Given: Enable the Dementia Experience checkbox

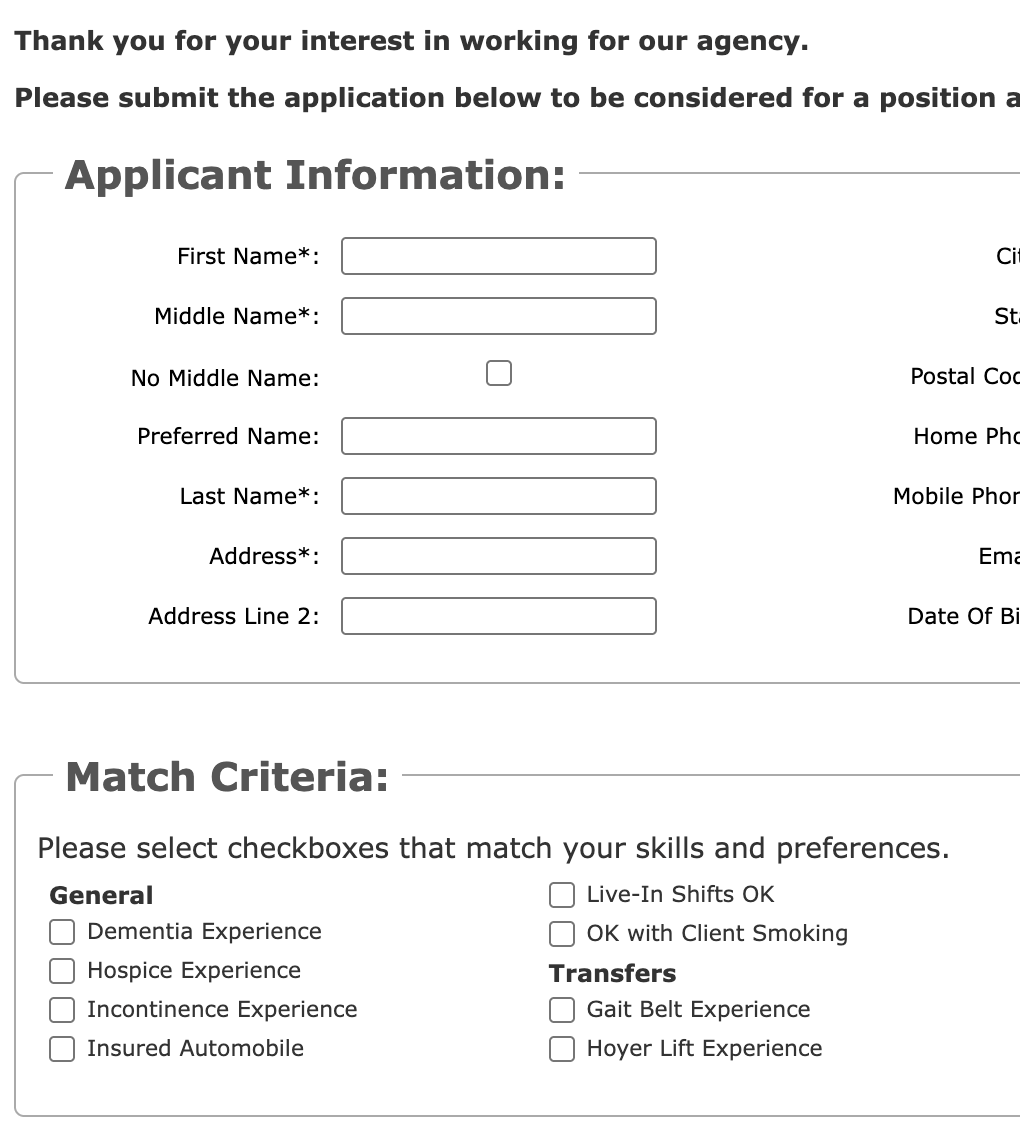Looking at the screenshot, I should coord(61,931).
